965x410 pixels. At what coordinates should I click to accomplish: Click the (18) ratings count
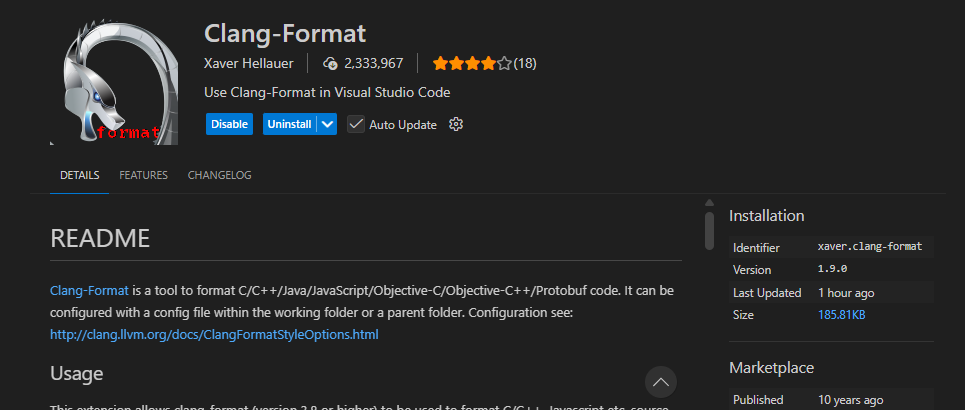coord(525,63)
